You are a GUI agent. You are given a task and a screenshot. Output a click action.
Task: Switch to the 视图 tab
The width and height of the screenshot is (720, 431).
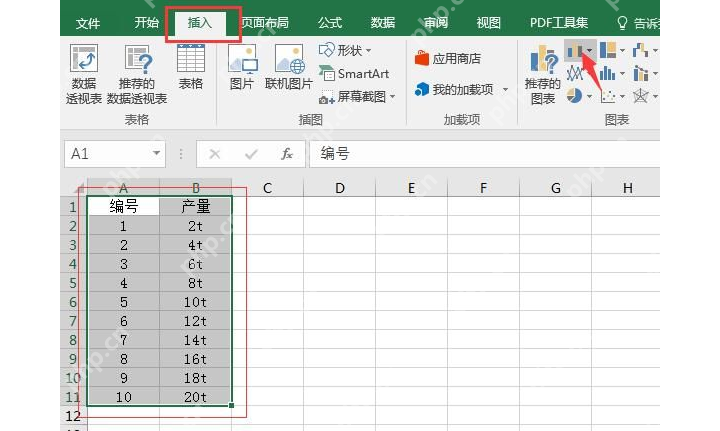tap(489, 22)
